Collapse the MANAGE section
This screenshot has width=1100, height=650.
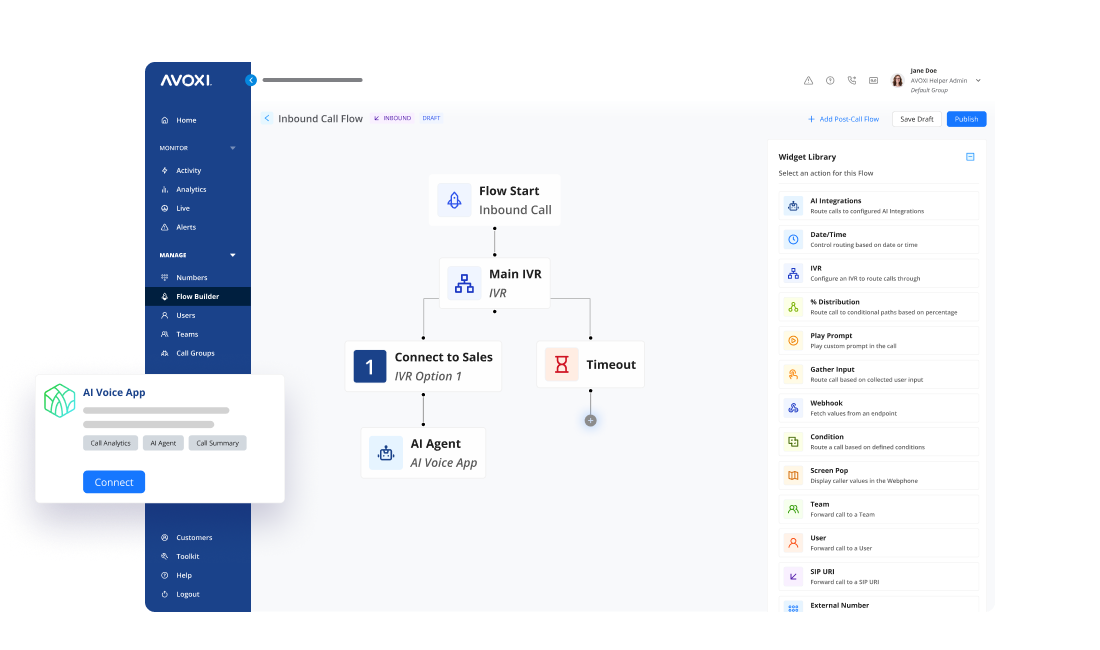[232, 255]
